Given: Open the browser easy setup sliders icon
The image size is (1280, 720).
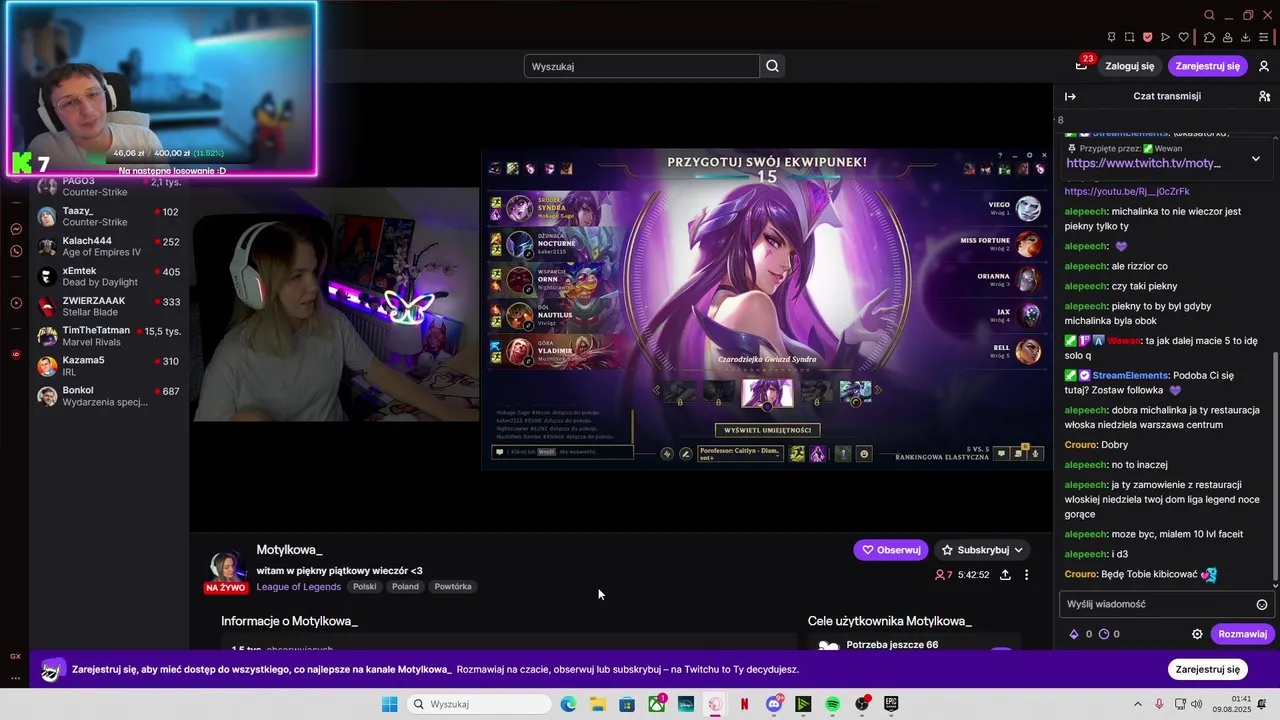Looking at the screenshot, I should (1264, 37).
